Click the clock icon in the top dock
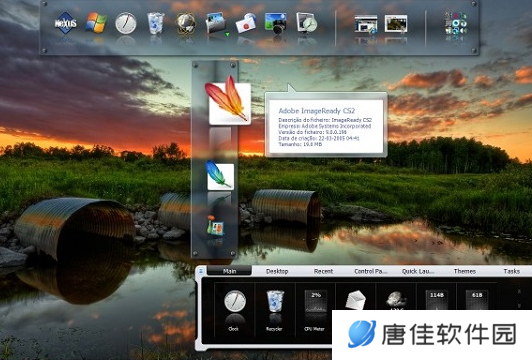 point(126,23)
